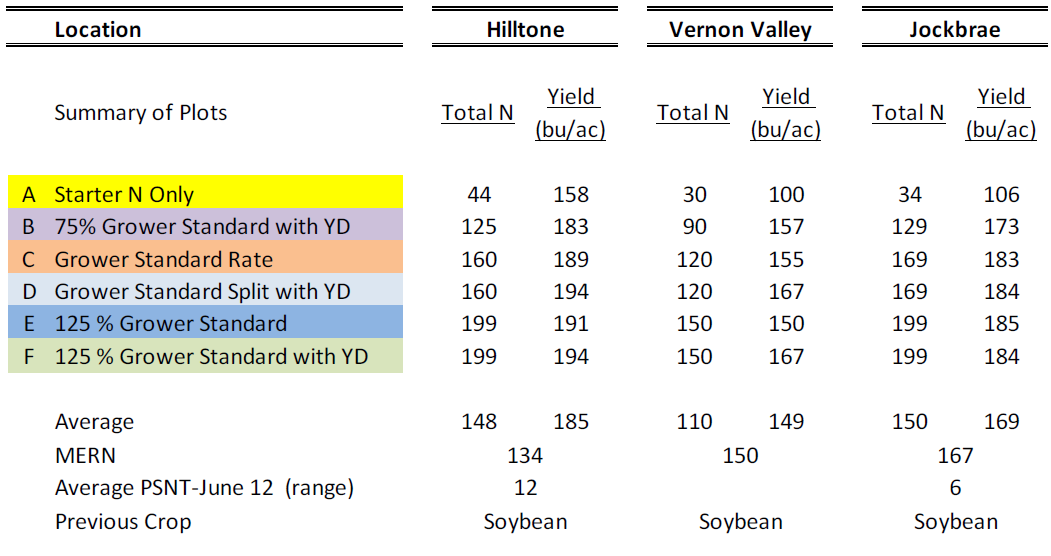
Task: Select the green 125 % Grower Standard with YD row
Action: click(211, 356)
